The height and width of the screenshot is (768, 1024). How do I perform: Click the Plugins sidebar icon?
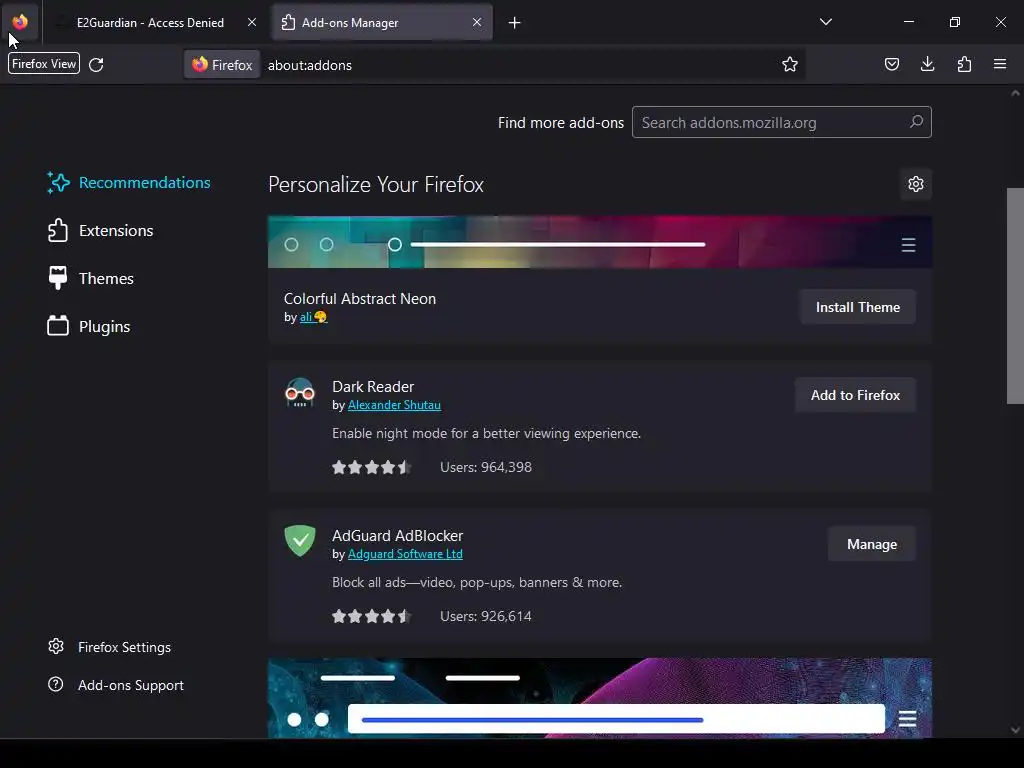click(58, 326)
